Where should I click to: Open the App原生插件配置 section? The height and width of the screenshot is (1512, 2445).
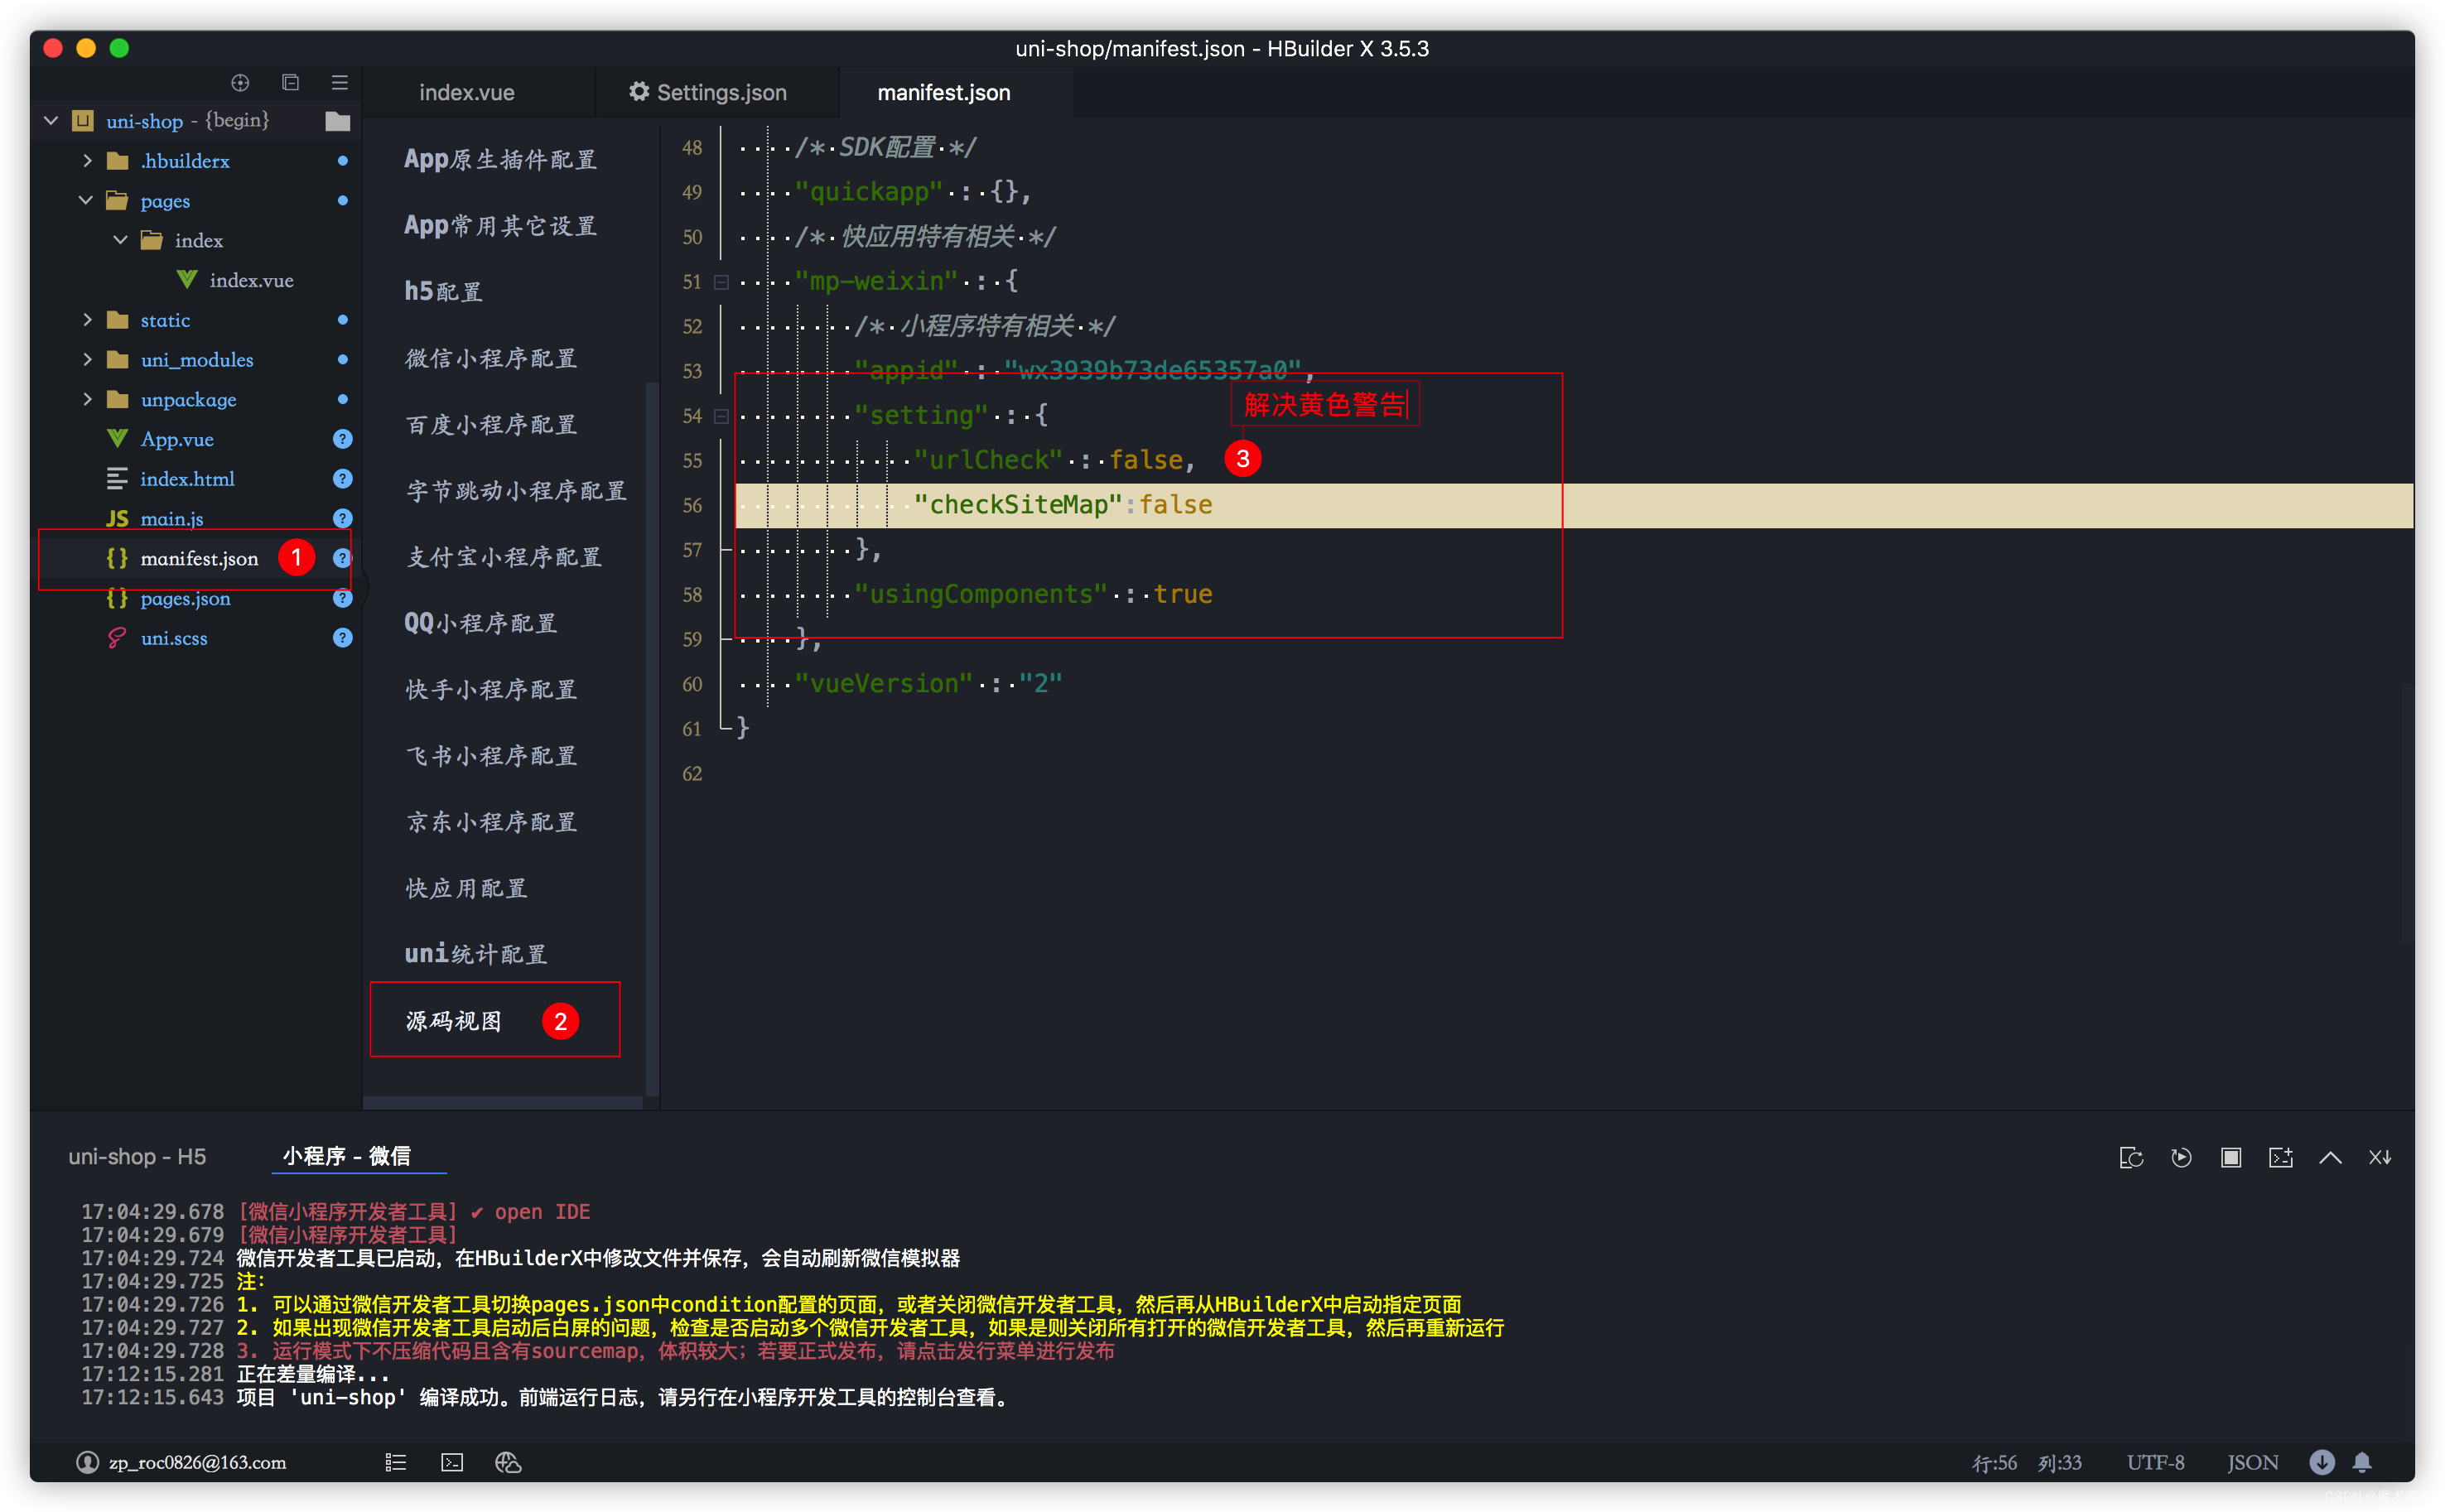click(501, 160)
